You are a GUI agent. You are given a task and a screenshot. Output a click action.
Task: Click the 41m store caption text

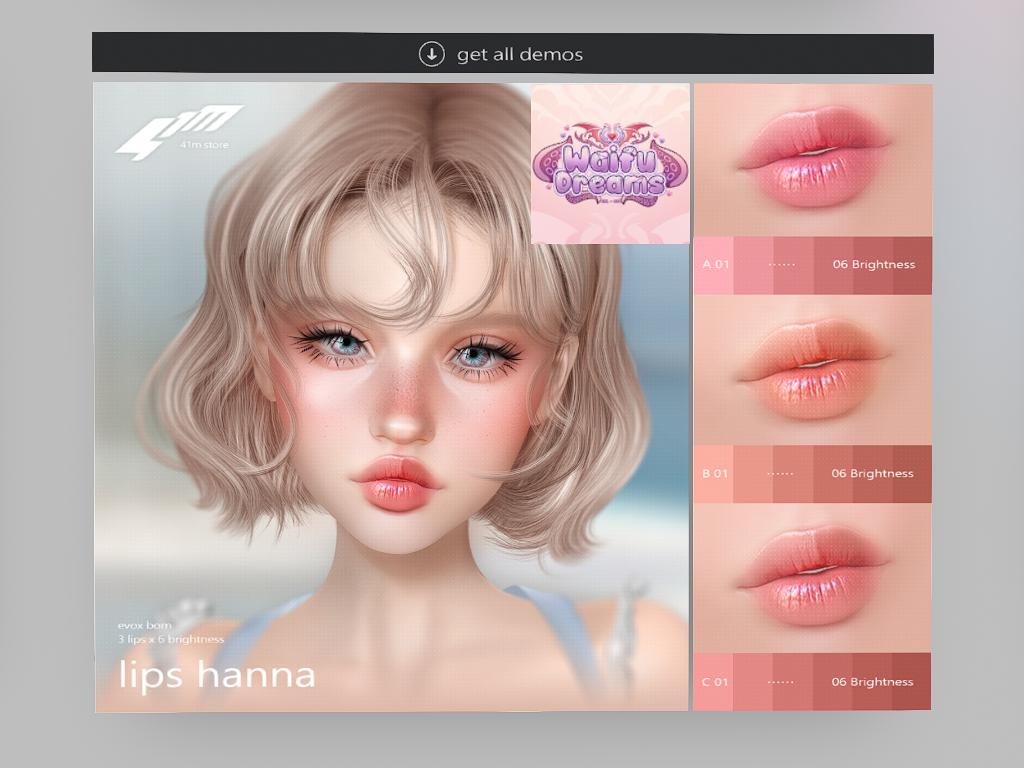pyautogui.click(x=204, y=145)
